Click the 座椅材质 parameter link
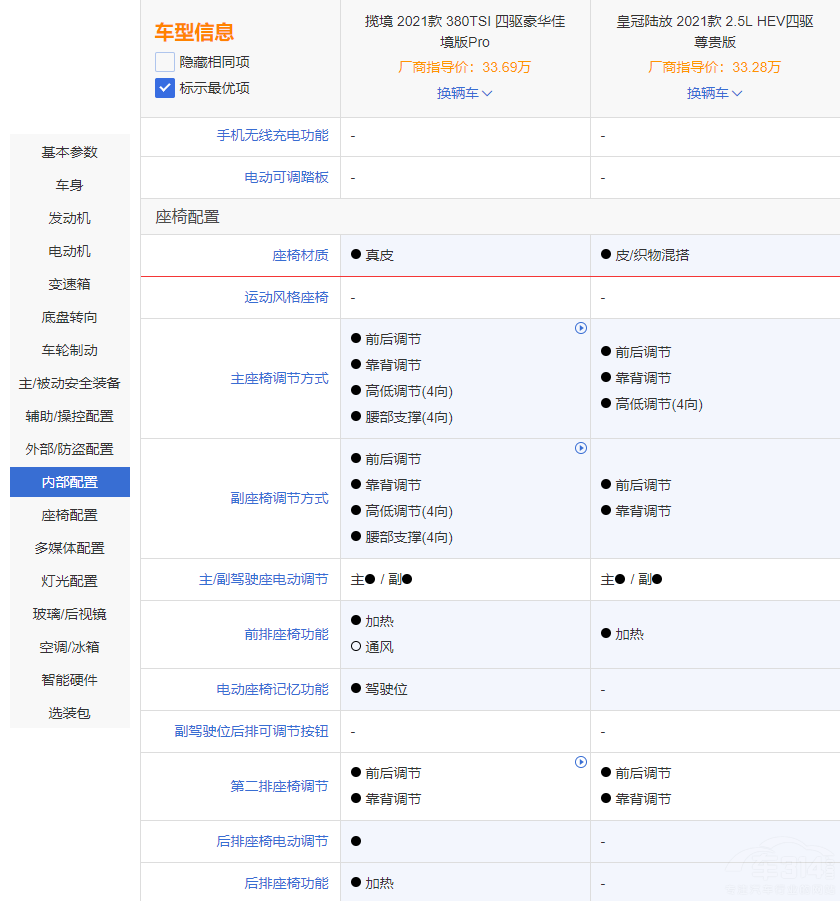840x901 pixels. coord(300,255)
